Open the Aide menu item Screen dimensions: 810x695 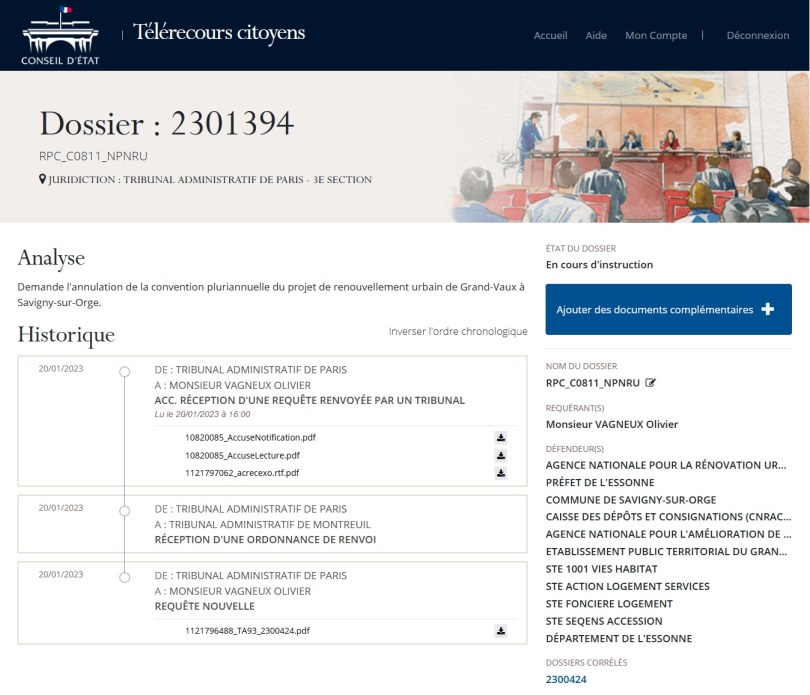[596, 35]
